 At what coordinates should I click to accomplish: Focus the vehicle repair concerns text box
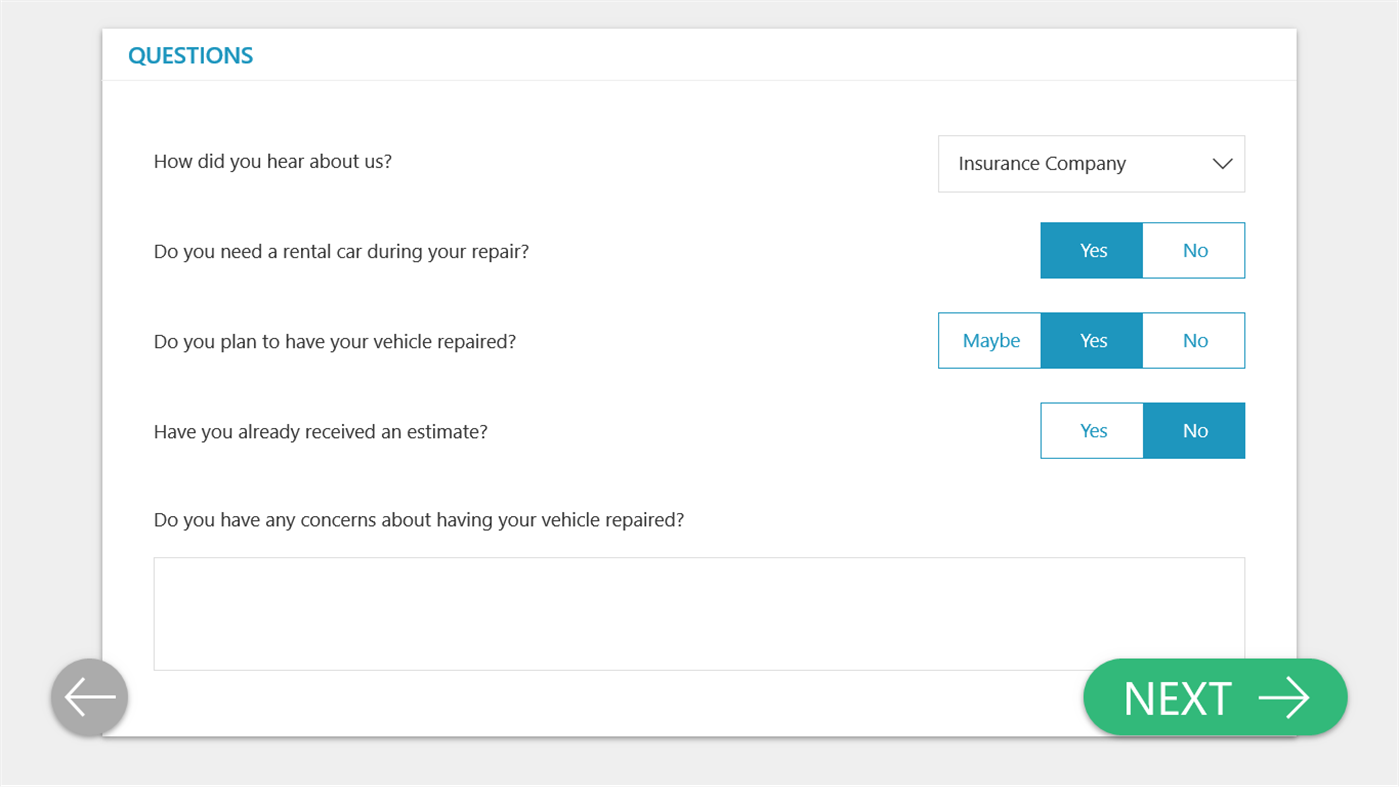coord(698,613)
